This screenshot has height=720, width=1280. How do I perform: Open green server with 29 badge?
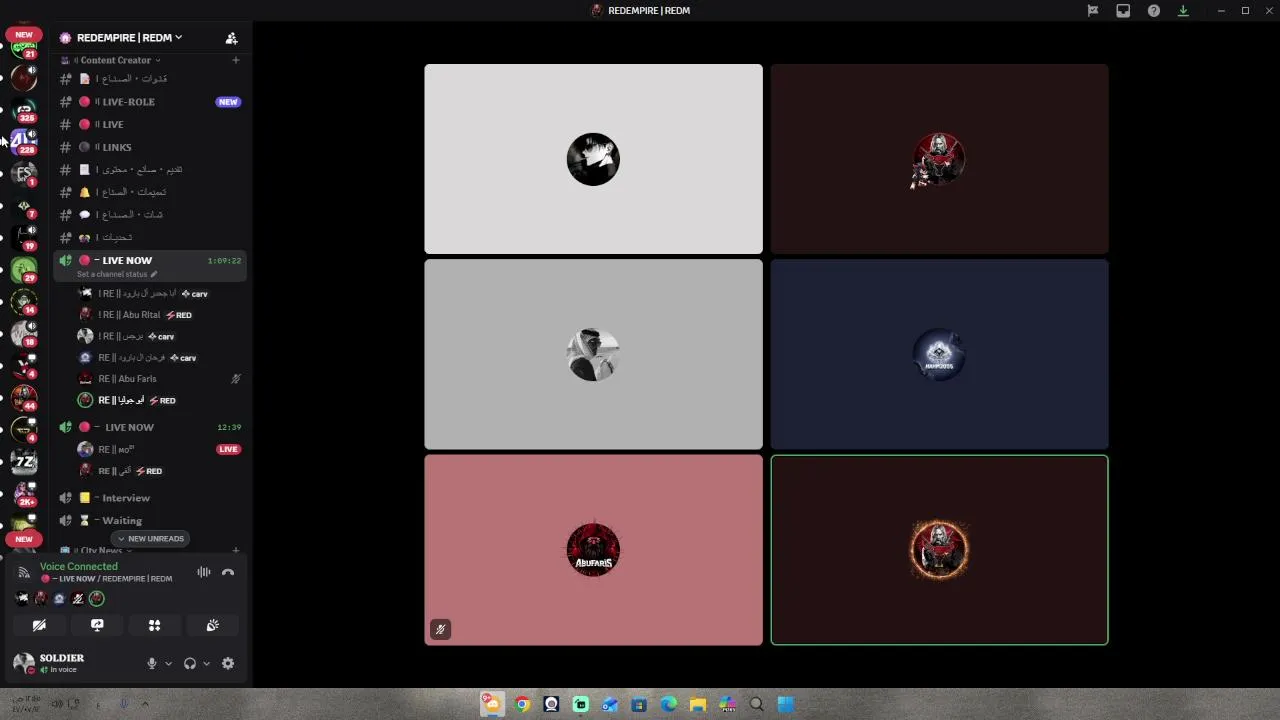point(24,270)
